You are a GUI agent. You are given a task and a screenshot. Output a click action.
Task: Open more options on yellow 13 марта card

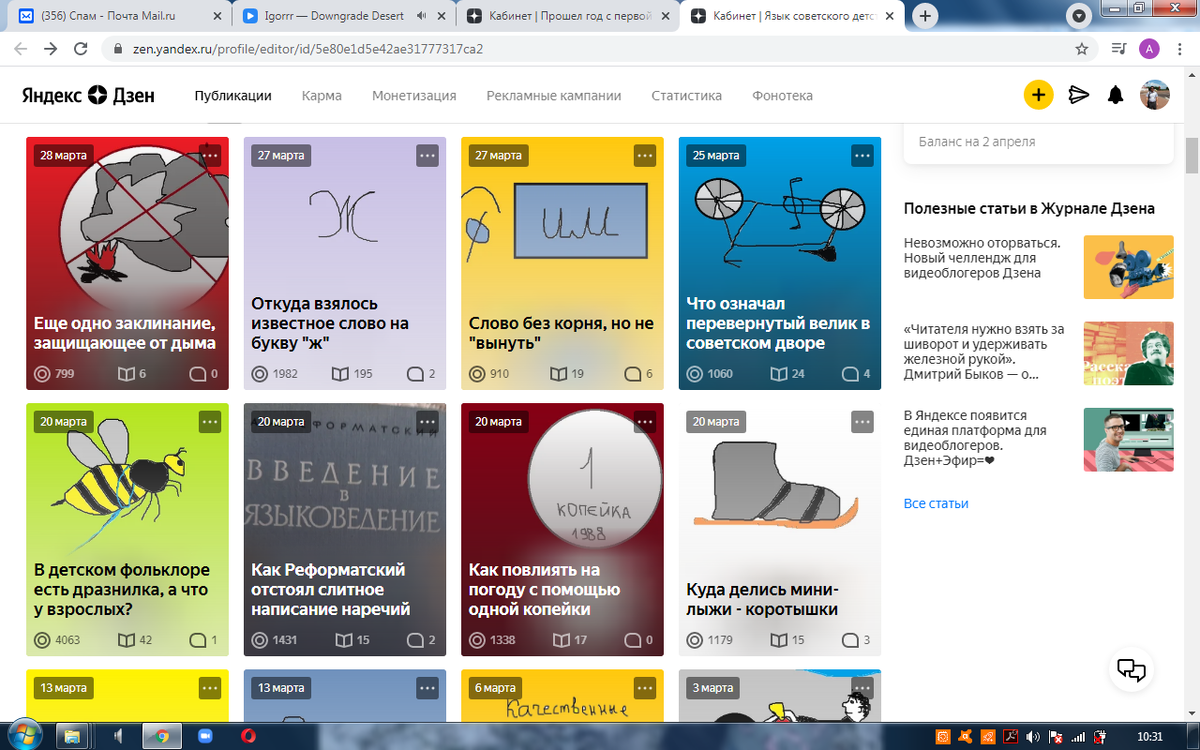pyautogui.click(x=209, y=687)
